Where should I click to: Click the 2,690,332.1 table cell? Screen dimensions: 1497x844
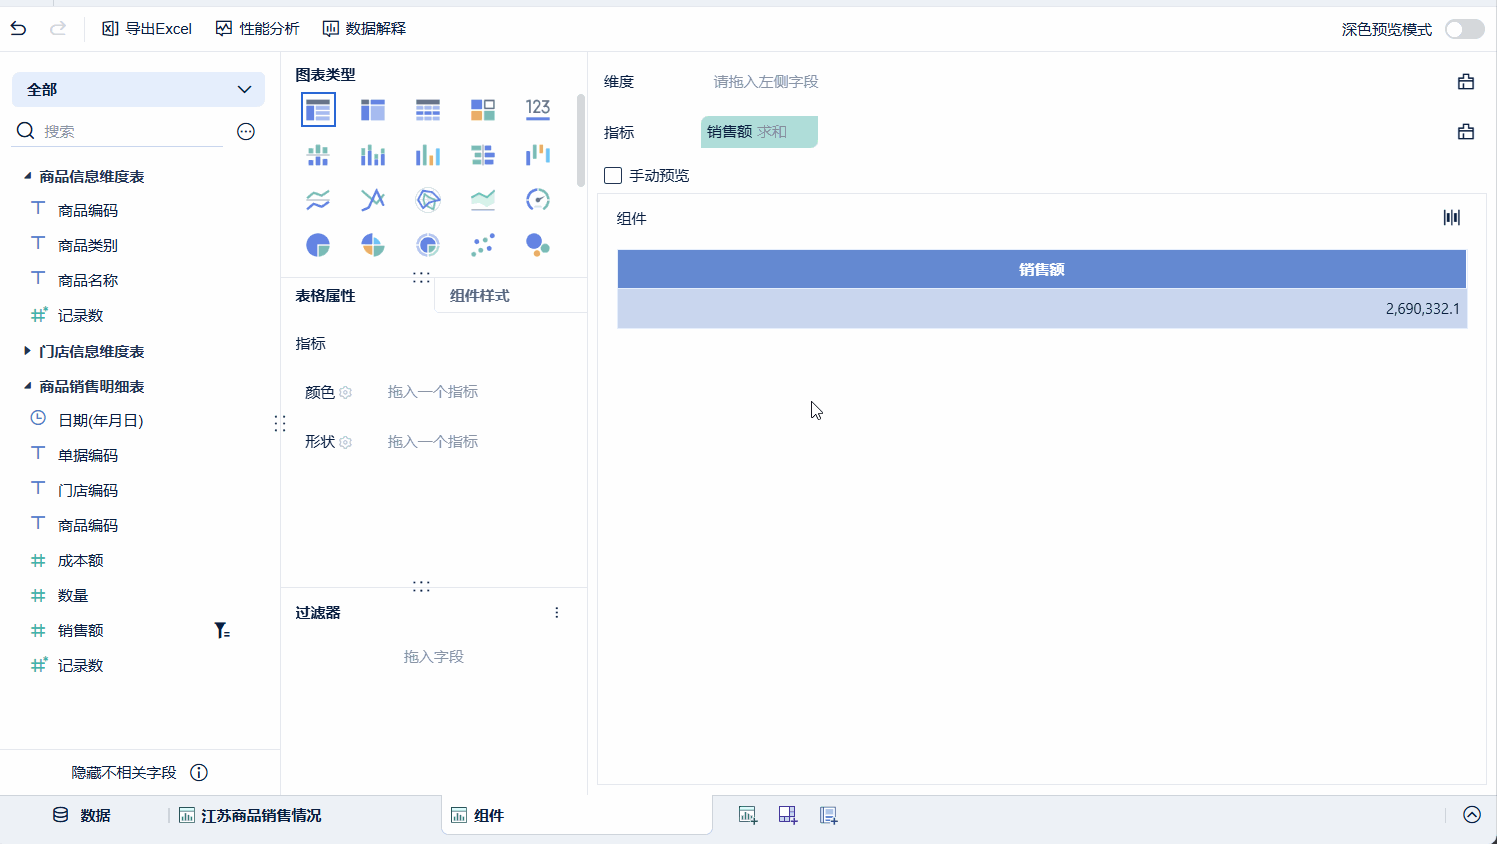[1042, 309]
